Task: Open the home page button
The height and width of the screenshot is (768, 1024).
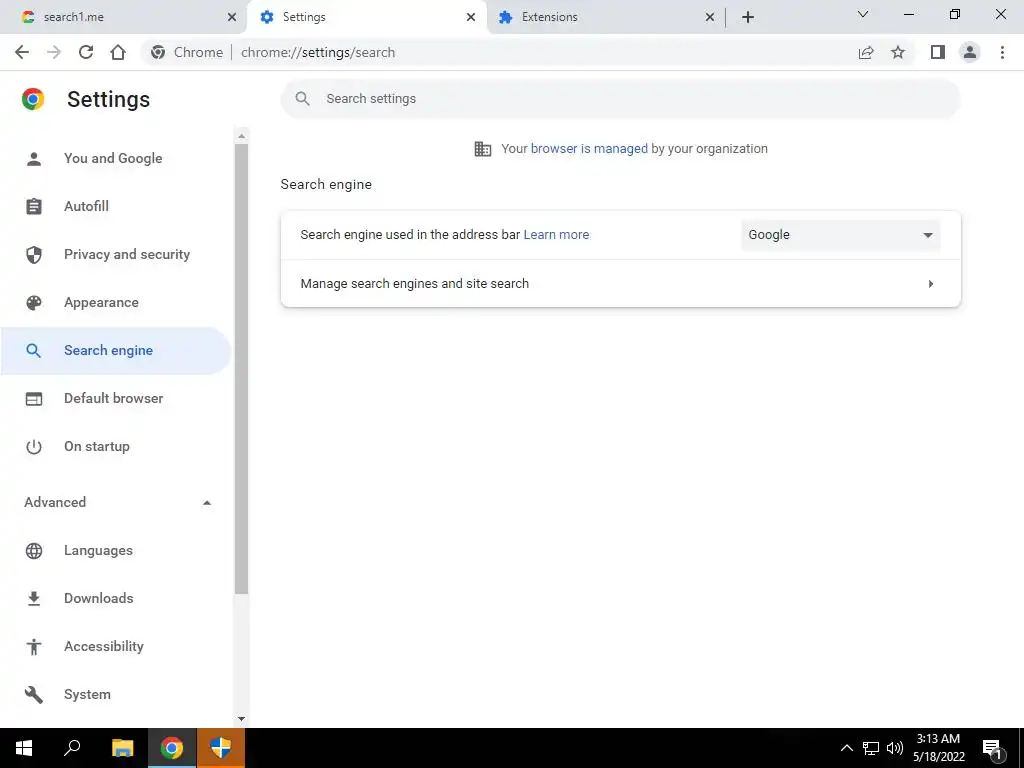Action: (118, 52)
